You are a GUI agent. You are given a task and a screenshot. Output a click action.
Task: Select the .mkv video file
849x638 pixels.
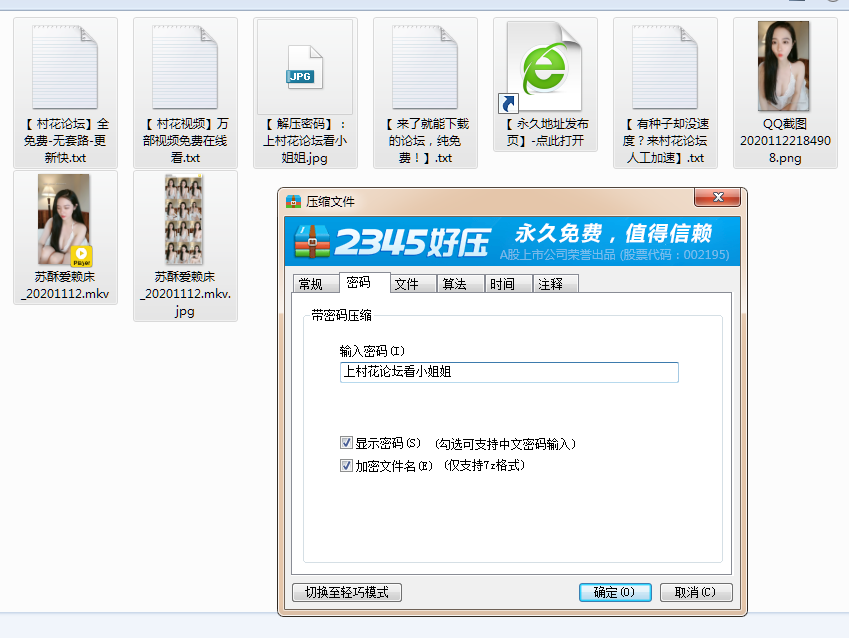[x=65, y=220]
